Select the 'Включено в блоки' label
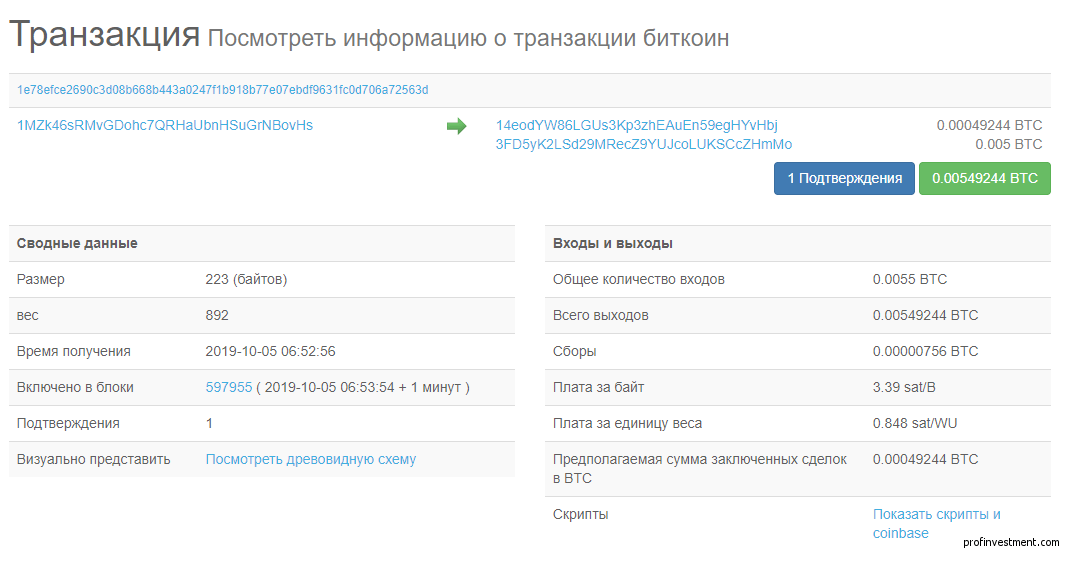Viewport: 1074px width, 563px height. pos(75,387)
